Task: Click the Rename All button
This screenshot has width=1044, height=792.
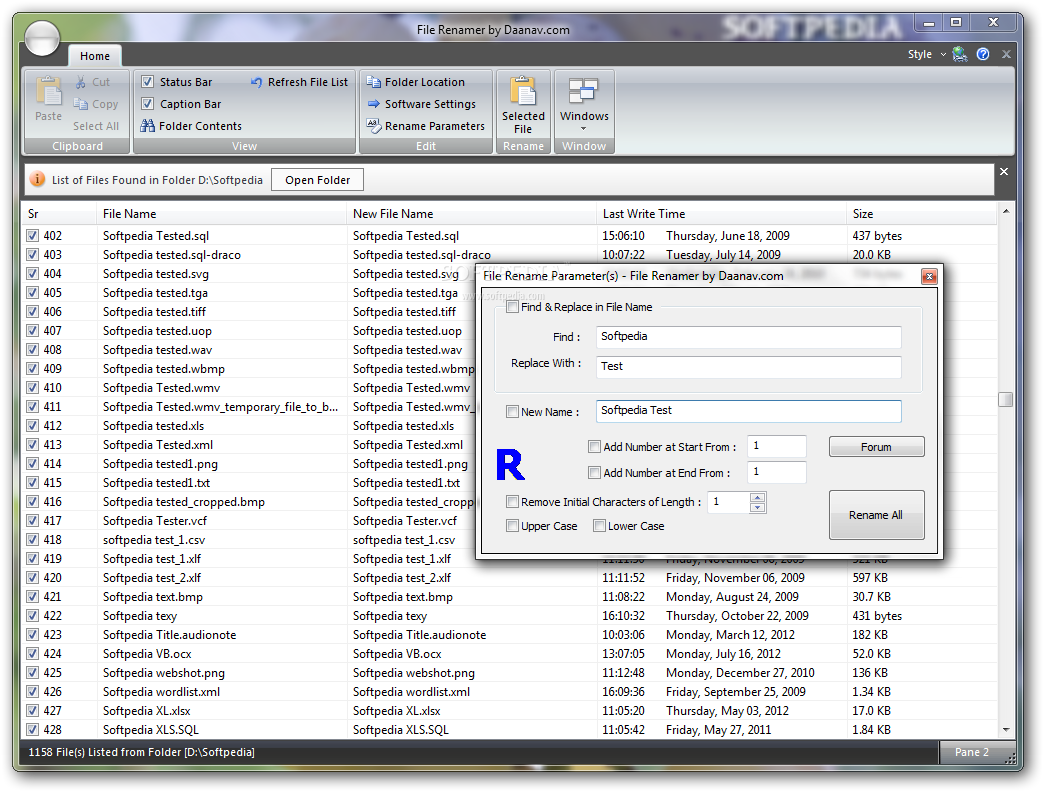Action: [x=876, y=514]
